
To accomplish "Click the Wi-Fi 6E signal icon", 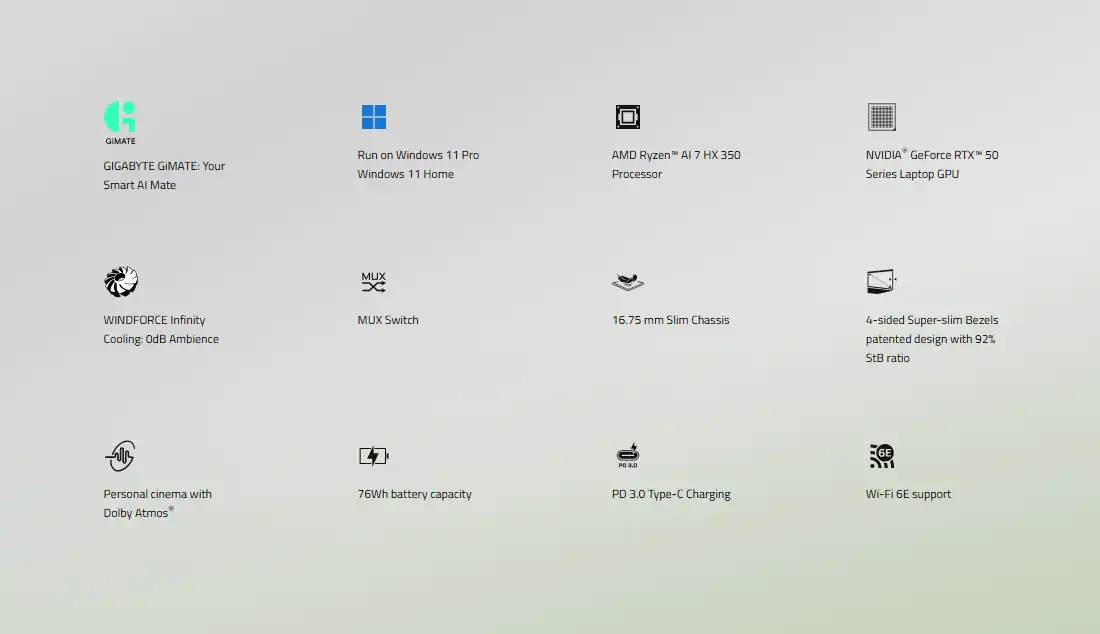I will (882, 456).
